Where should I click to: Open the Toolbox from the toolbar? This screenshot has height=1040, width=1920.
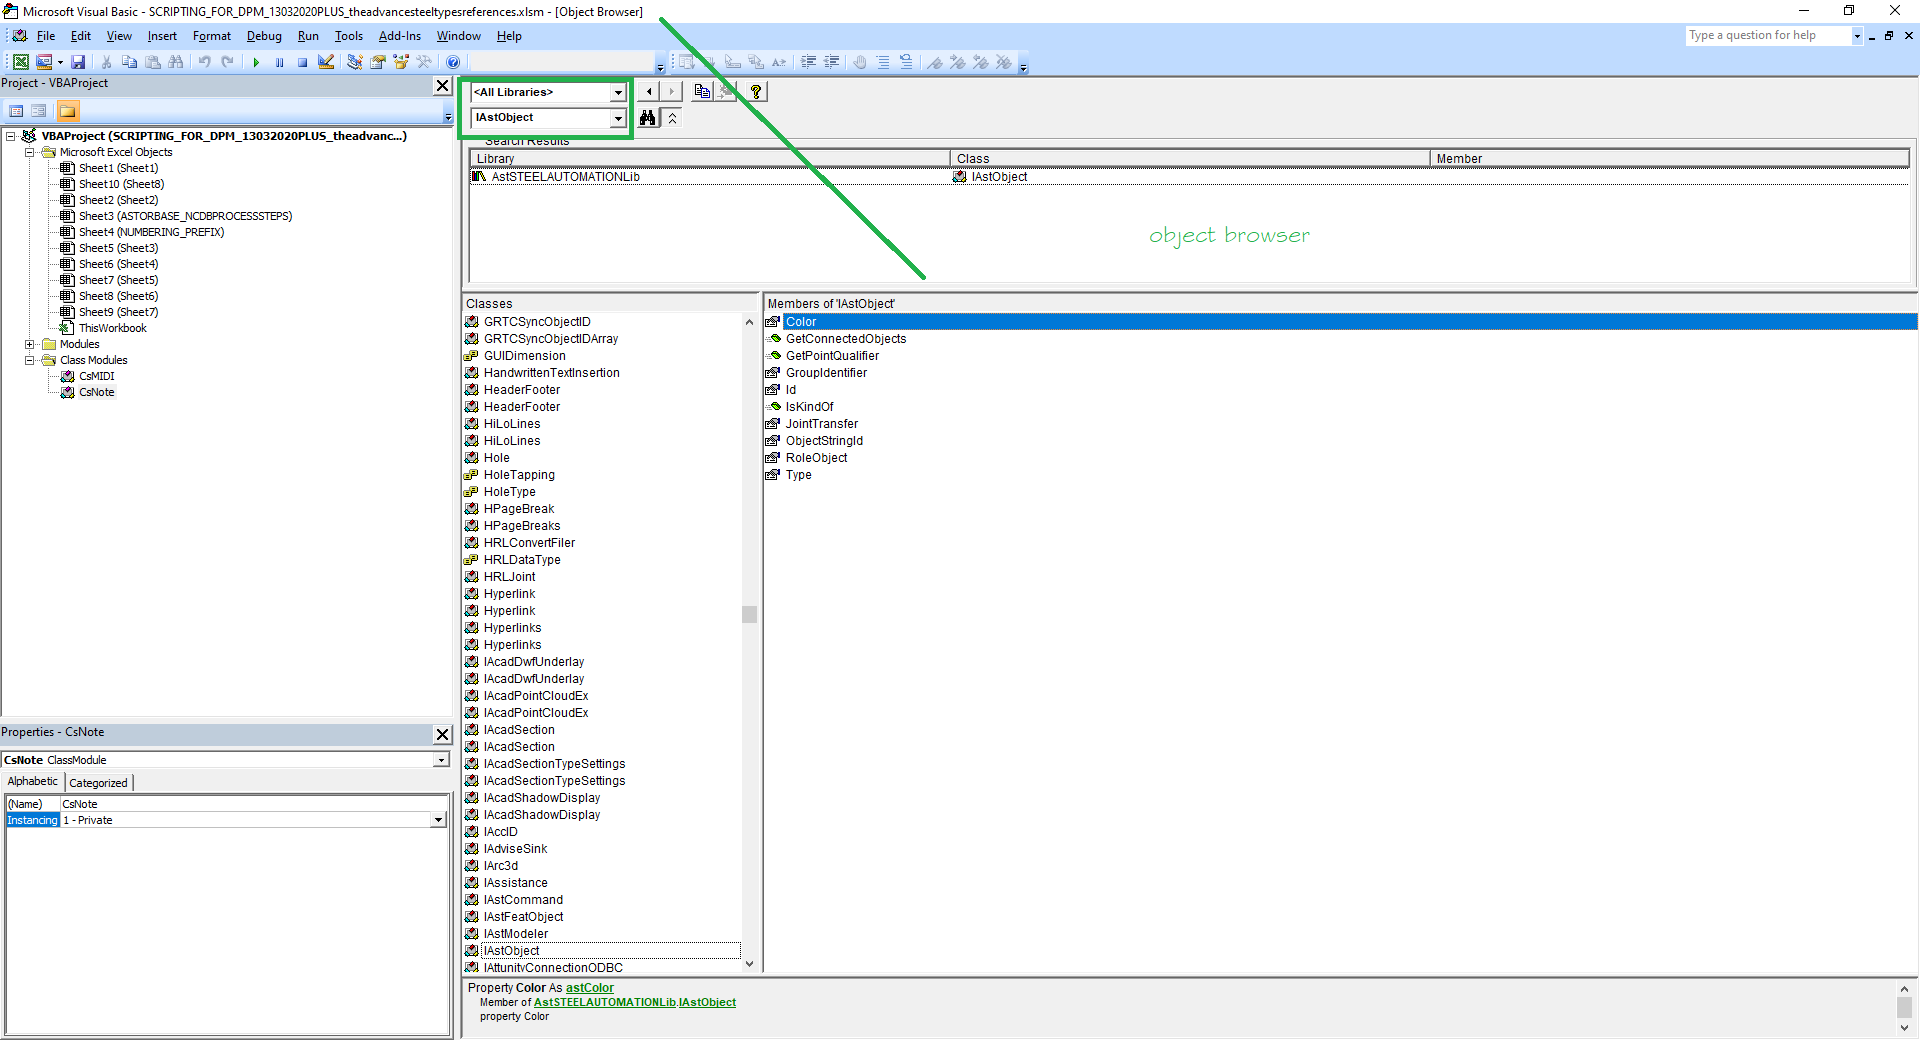click(424, 61)
